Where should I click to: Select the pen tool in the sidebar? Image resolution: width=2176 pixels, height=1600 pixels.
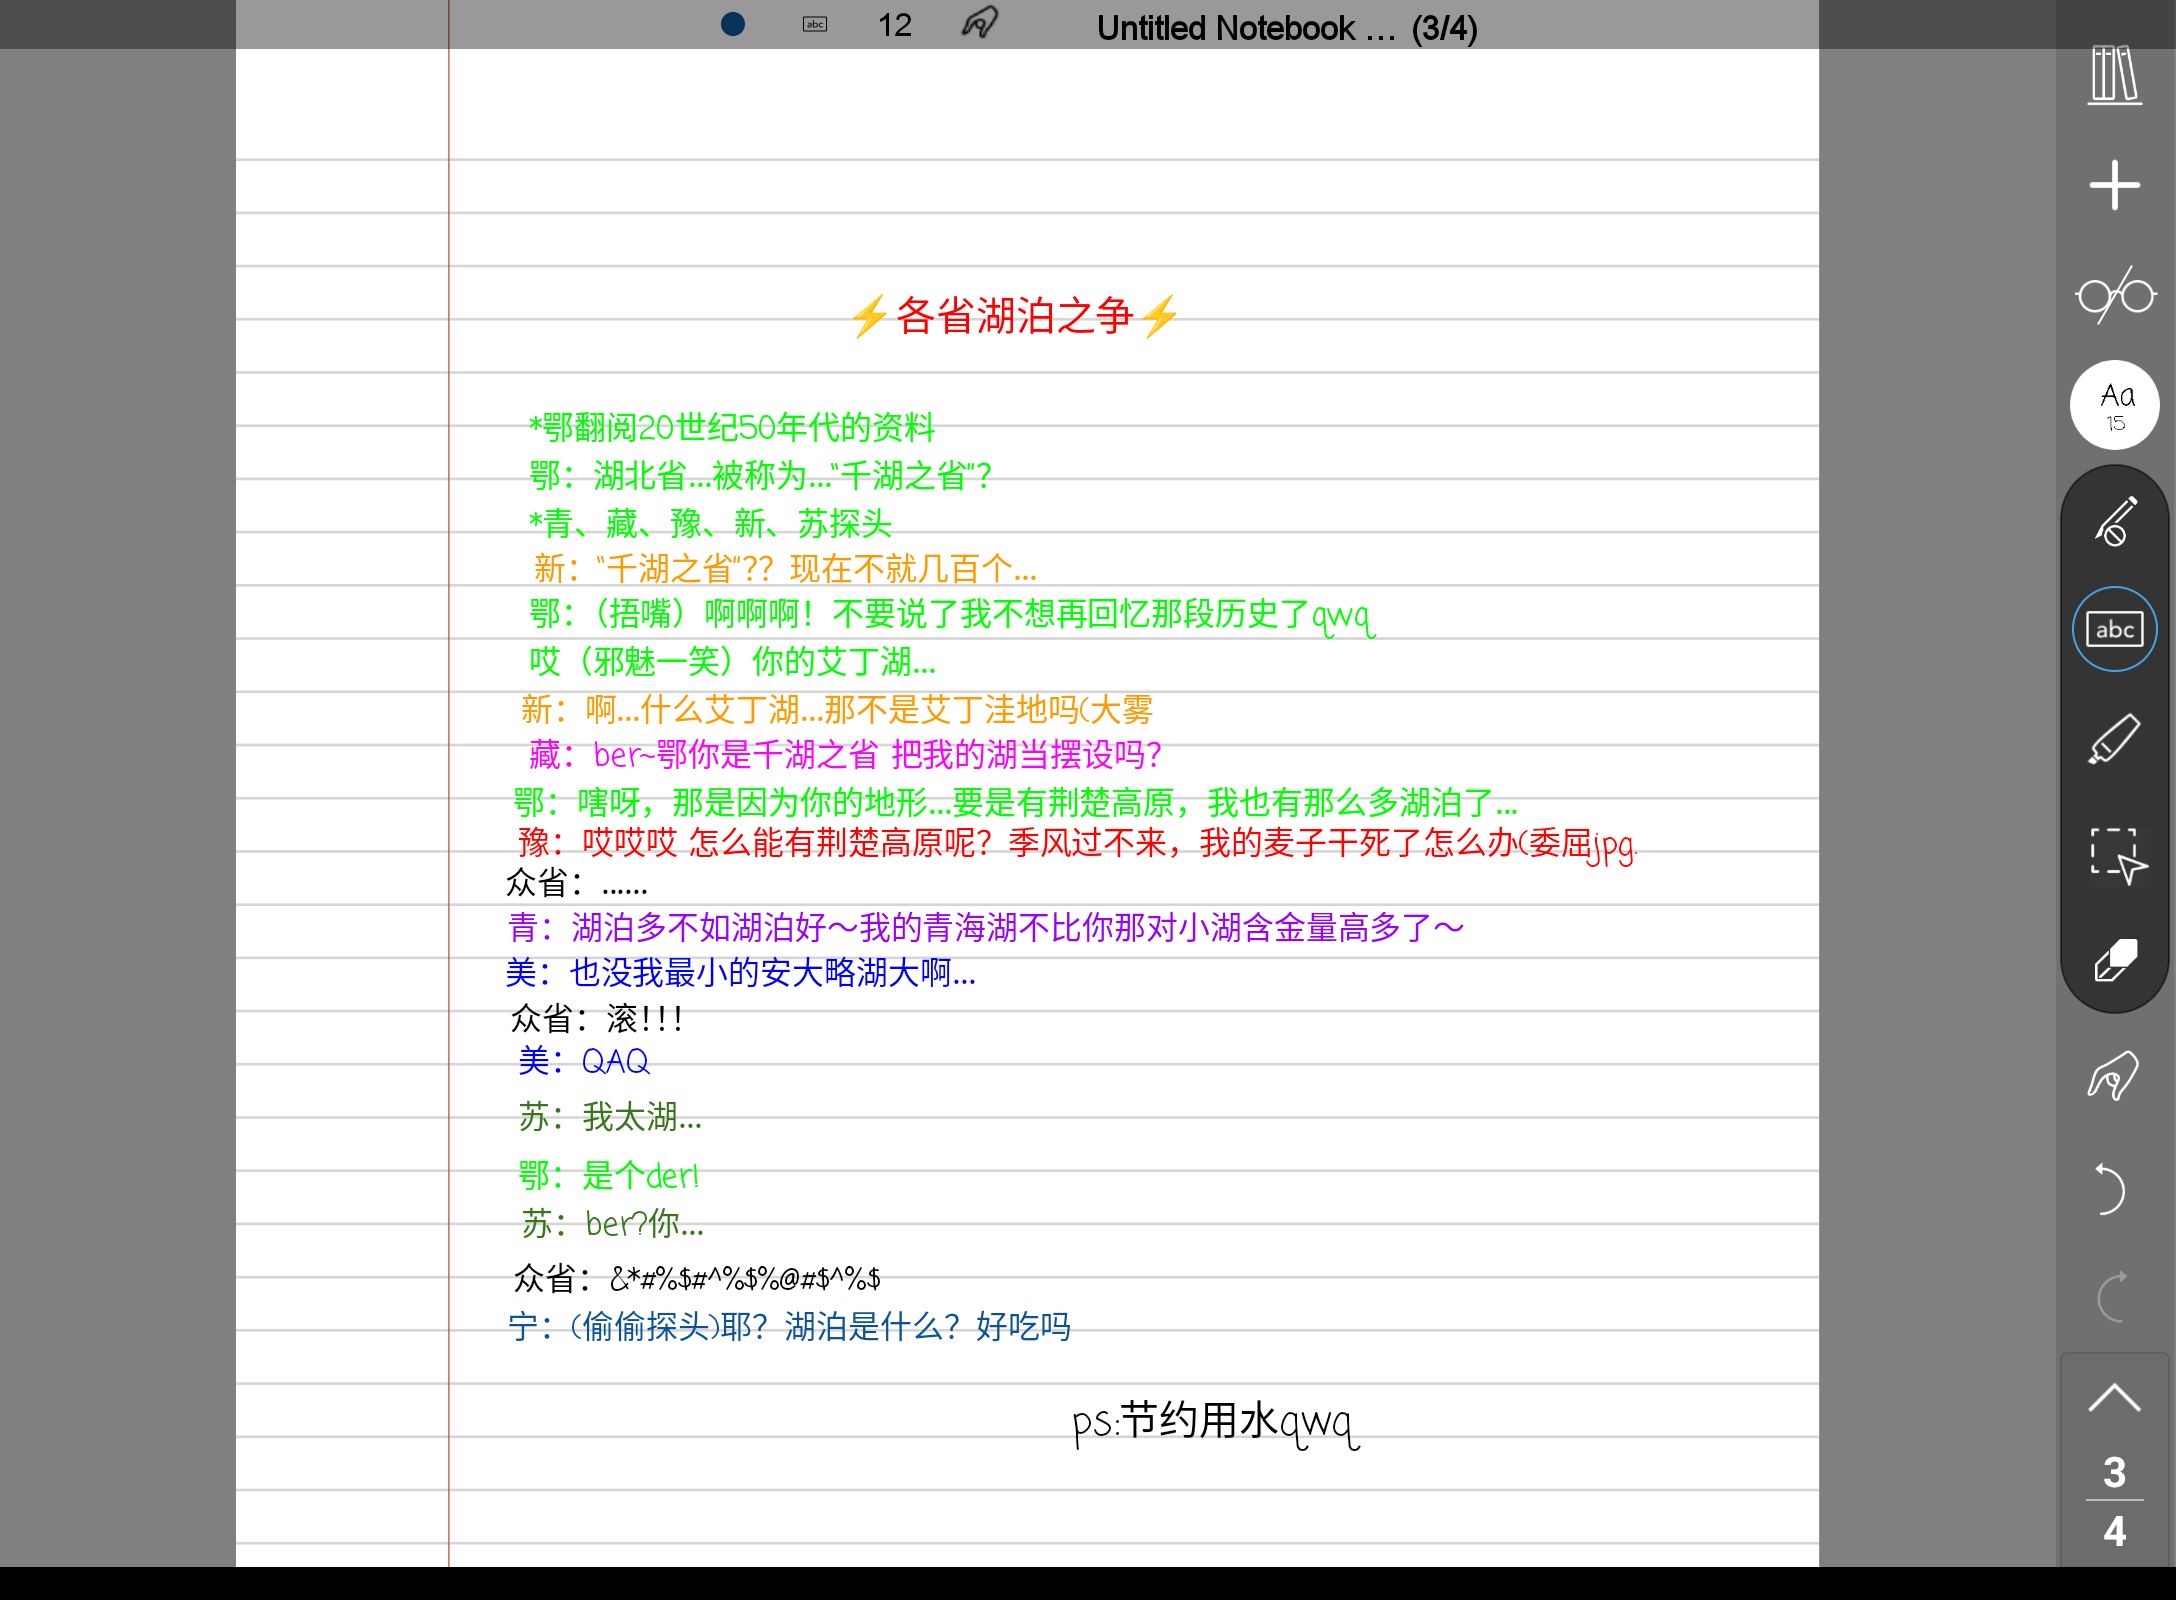coord(2114,521)
